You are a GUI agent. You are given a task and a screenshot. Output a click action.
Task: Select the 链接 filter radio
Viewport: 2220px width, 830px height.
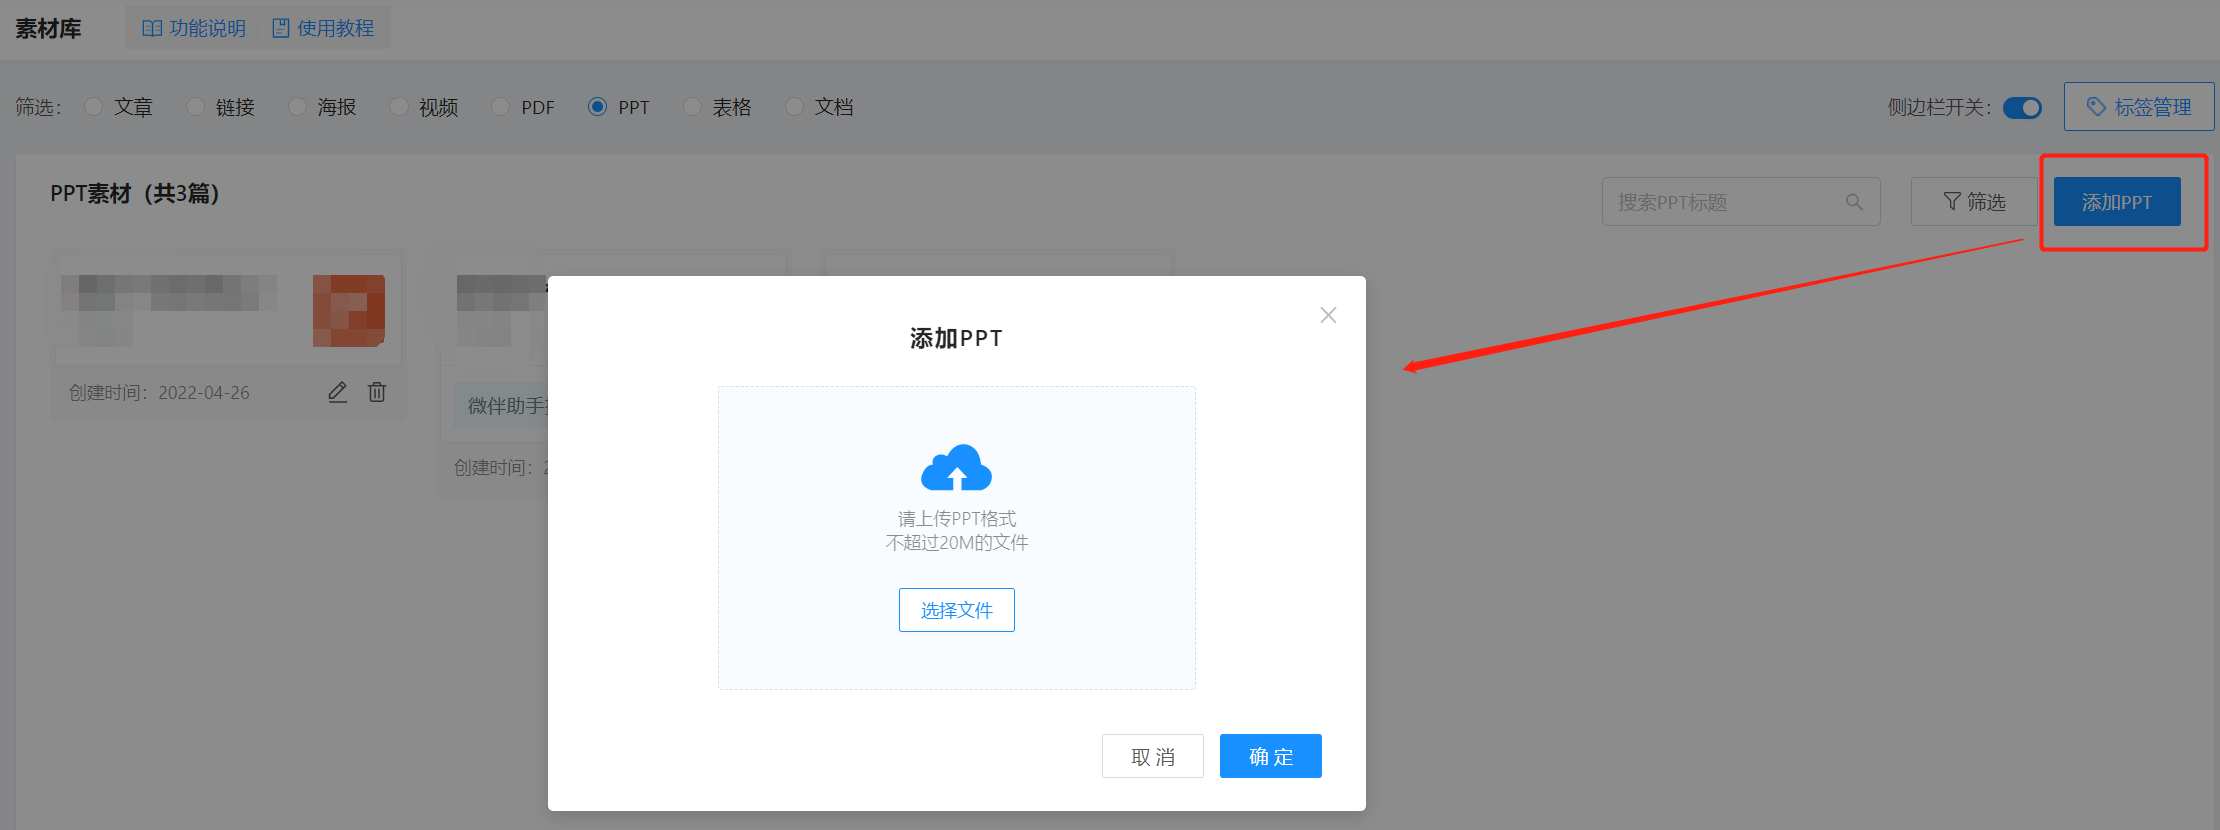coord(195,106)
